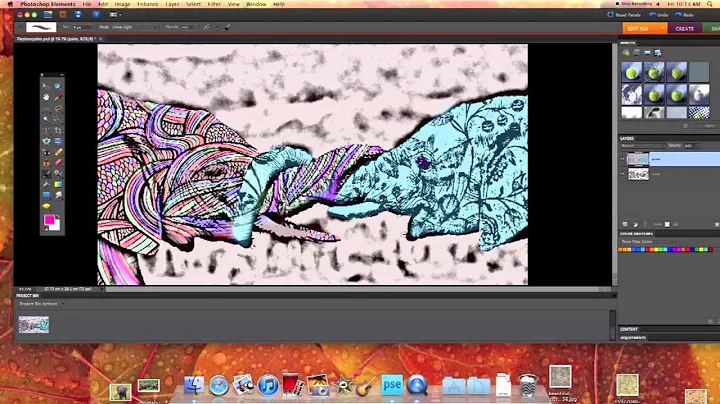Image resolution: width=720 pixels, height=404 pixels.
Task: Toggle airbrush mode in options bar
Action: pyautogui.click(x=207, y=27)
